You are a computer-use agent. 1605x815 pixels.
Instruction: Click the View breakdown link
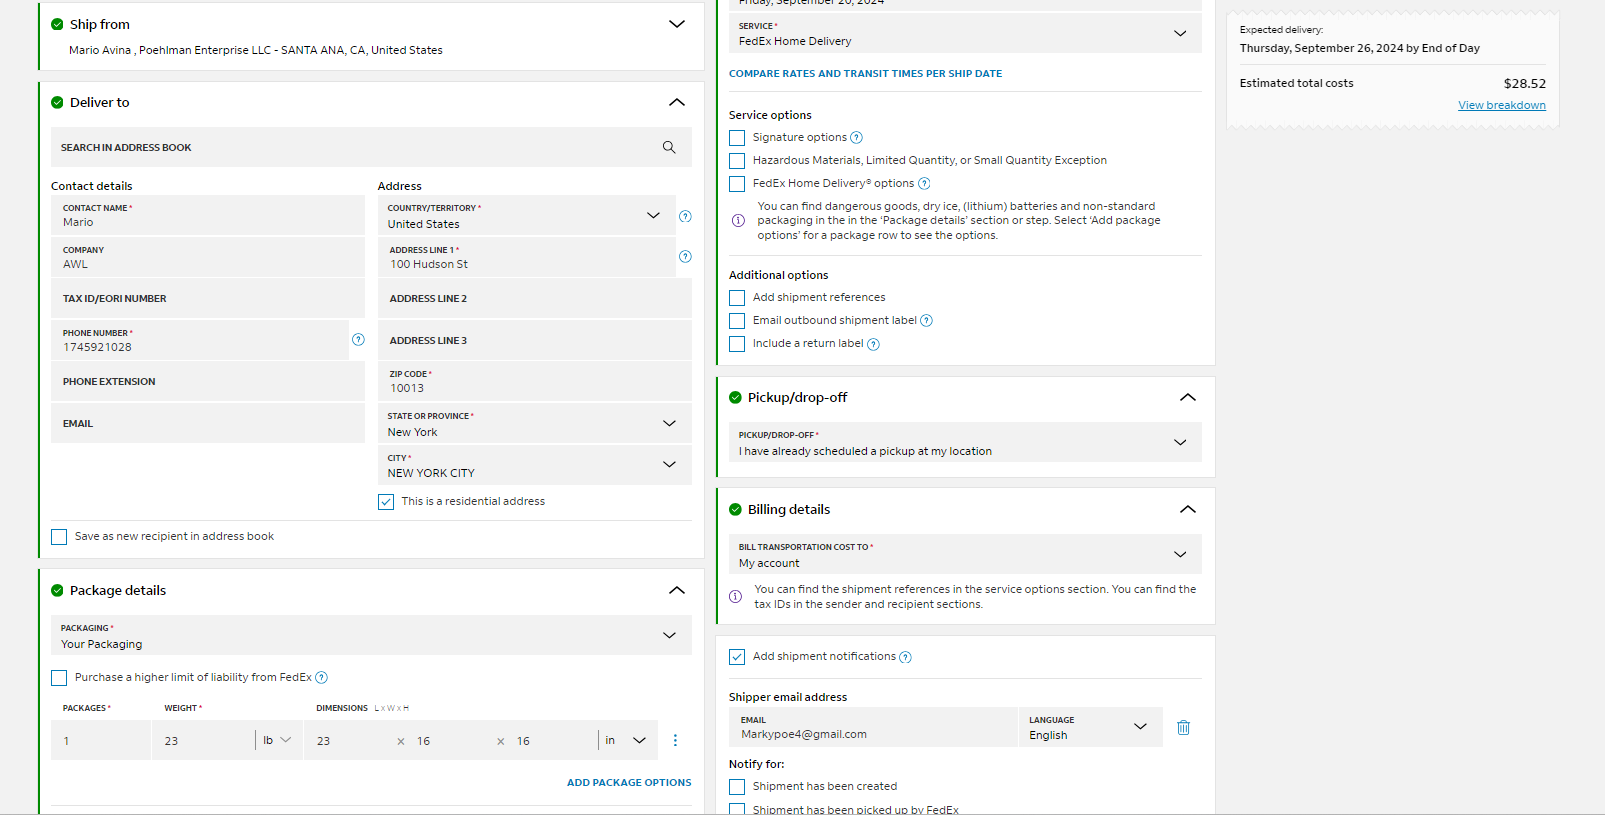pyautogui.click(x=1502, y=105)
